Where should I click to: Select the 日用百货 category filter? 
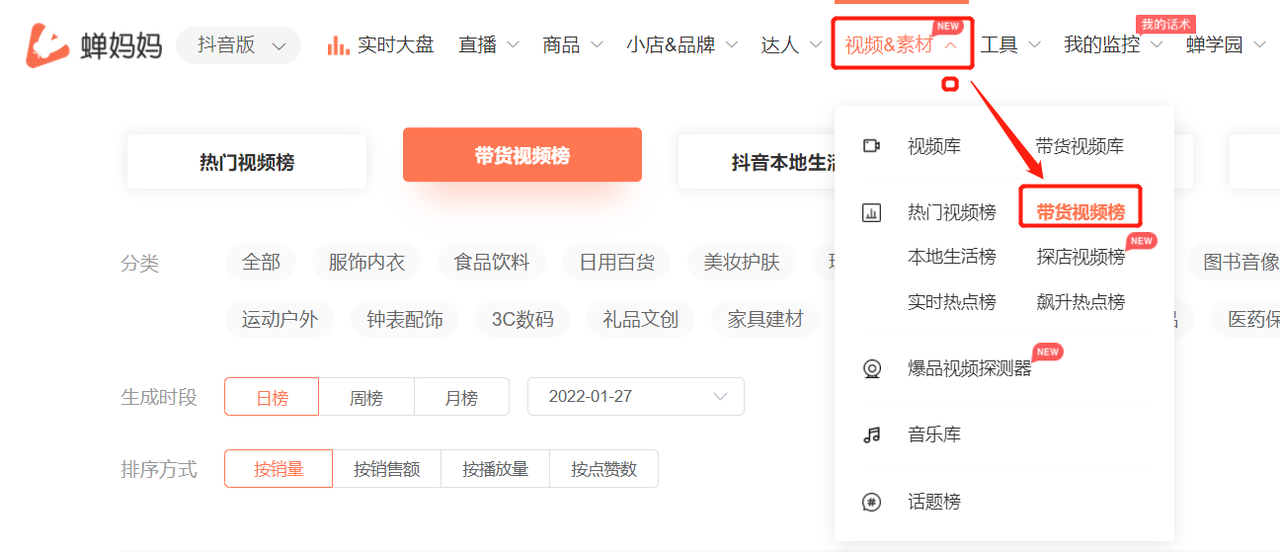[x=617, y=262]
